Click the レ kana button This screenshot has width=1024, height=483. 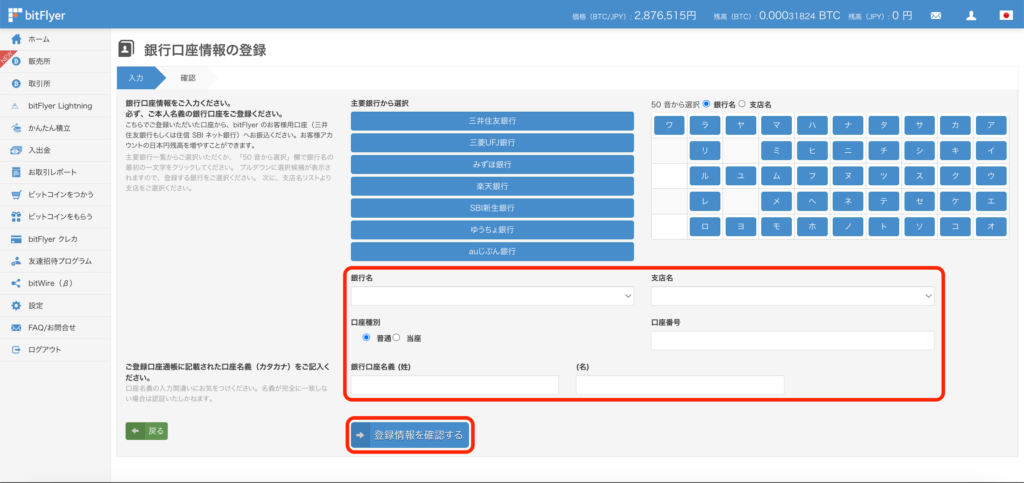pyautogui.click(x=705, y=201)
